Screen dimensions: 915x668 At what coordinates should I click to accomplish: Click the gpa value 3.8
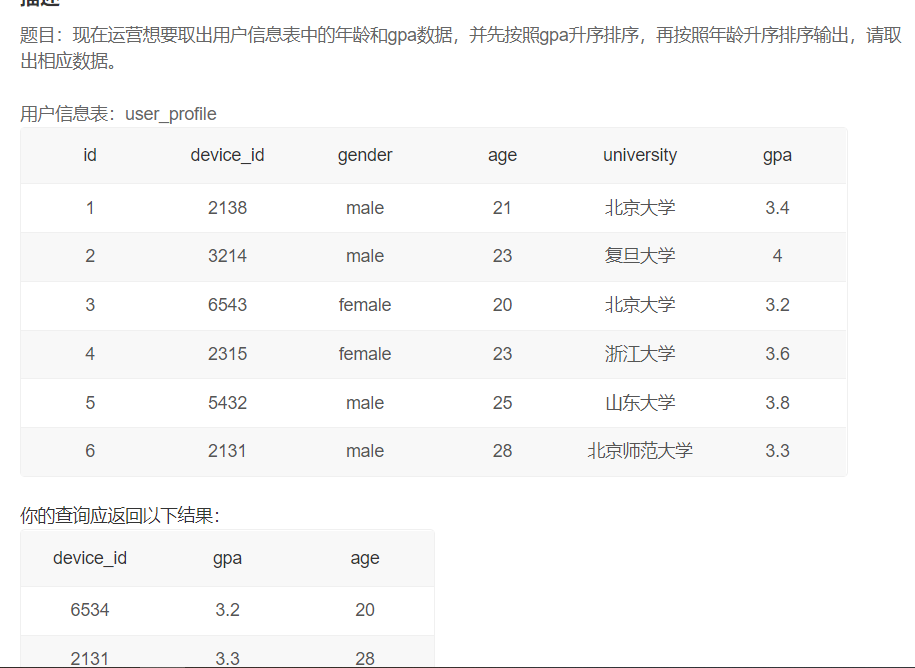pos(777,403)
